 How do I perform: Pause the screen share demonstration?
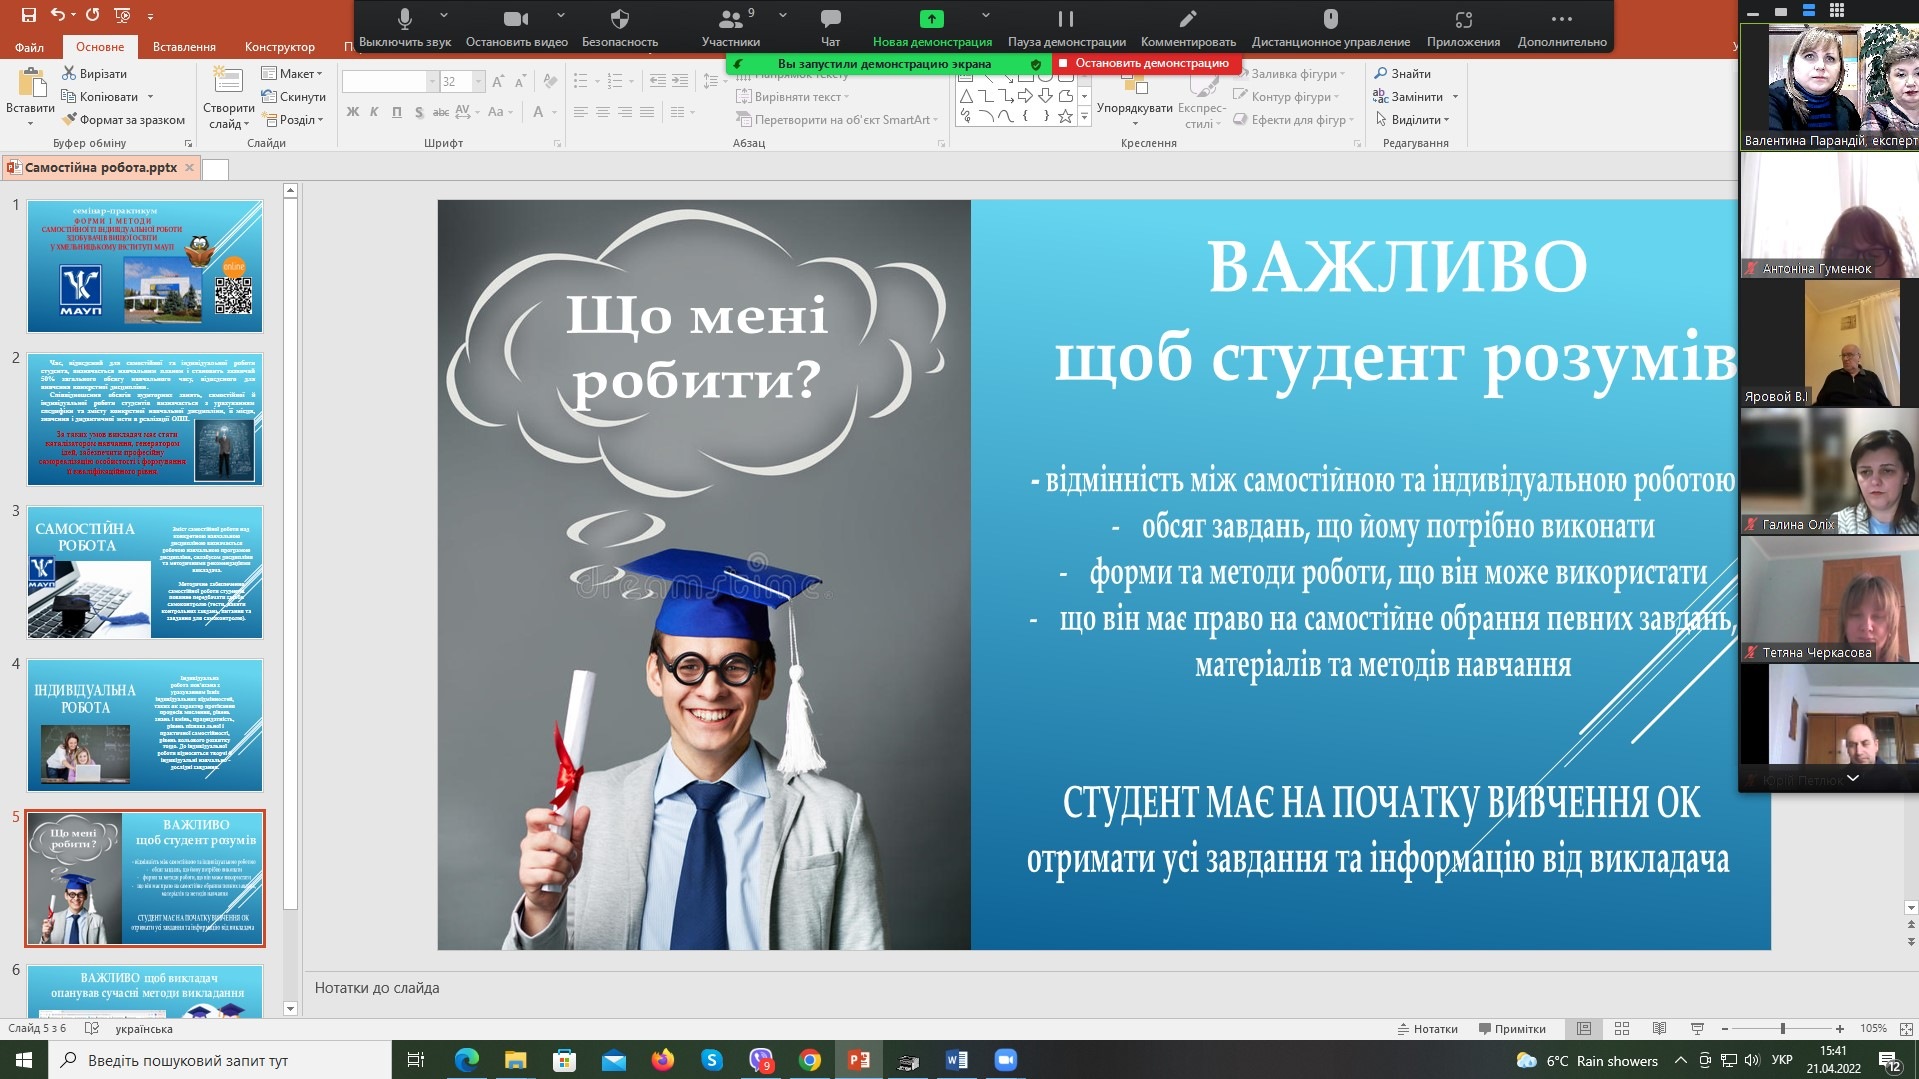tap(1066, 20)
